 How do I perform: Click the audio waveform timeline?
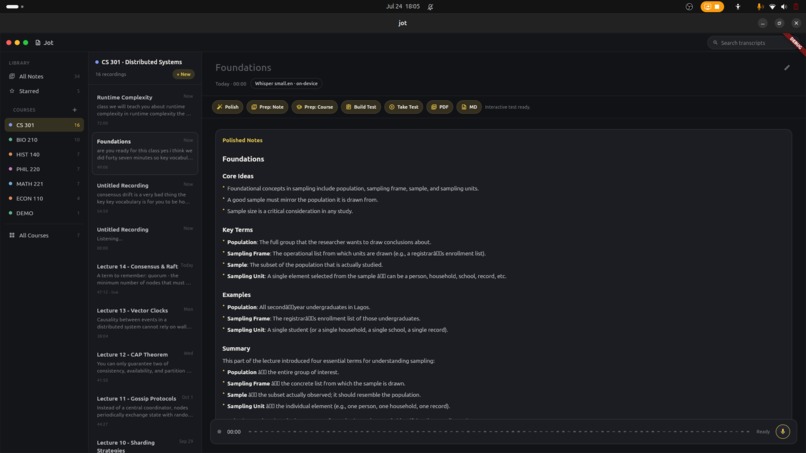tap(499, 431)
